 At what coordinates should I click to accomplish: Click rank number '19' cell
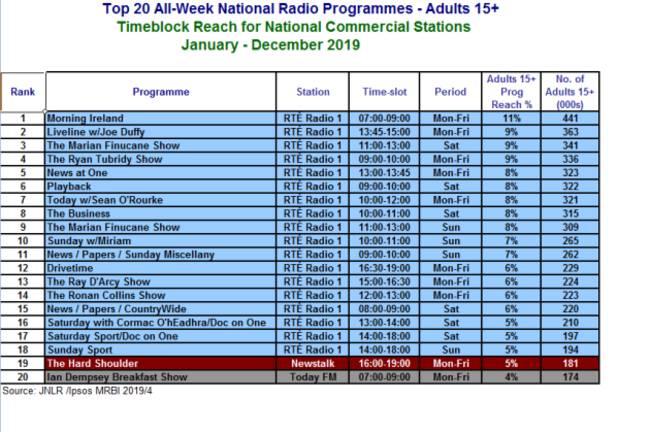(x=23, y=364)
